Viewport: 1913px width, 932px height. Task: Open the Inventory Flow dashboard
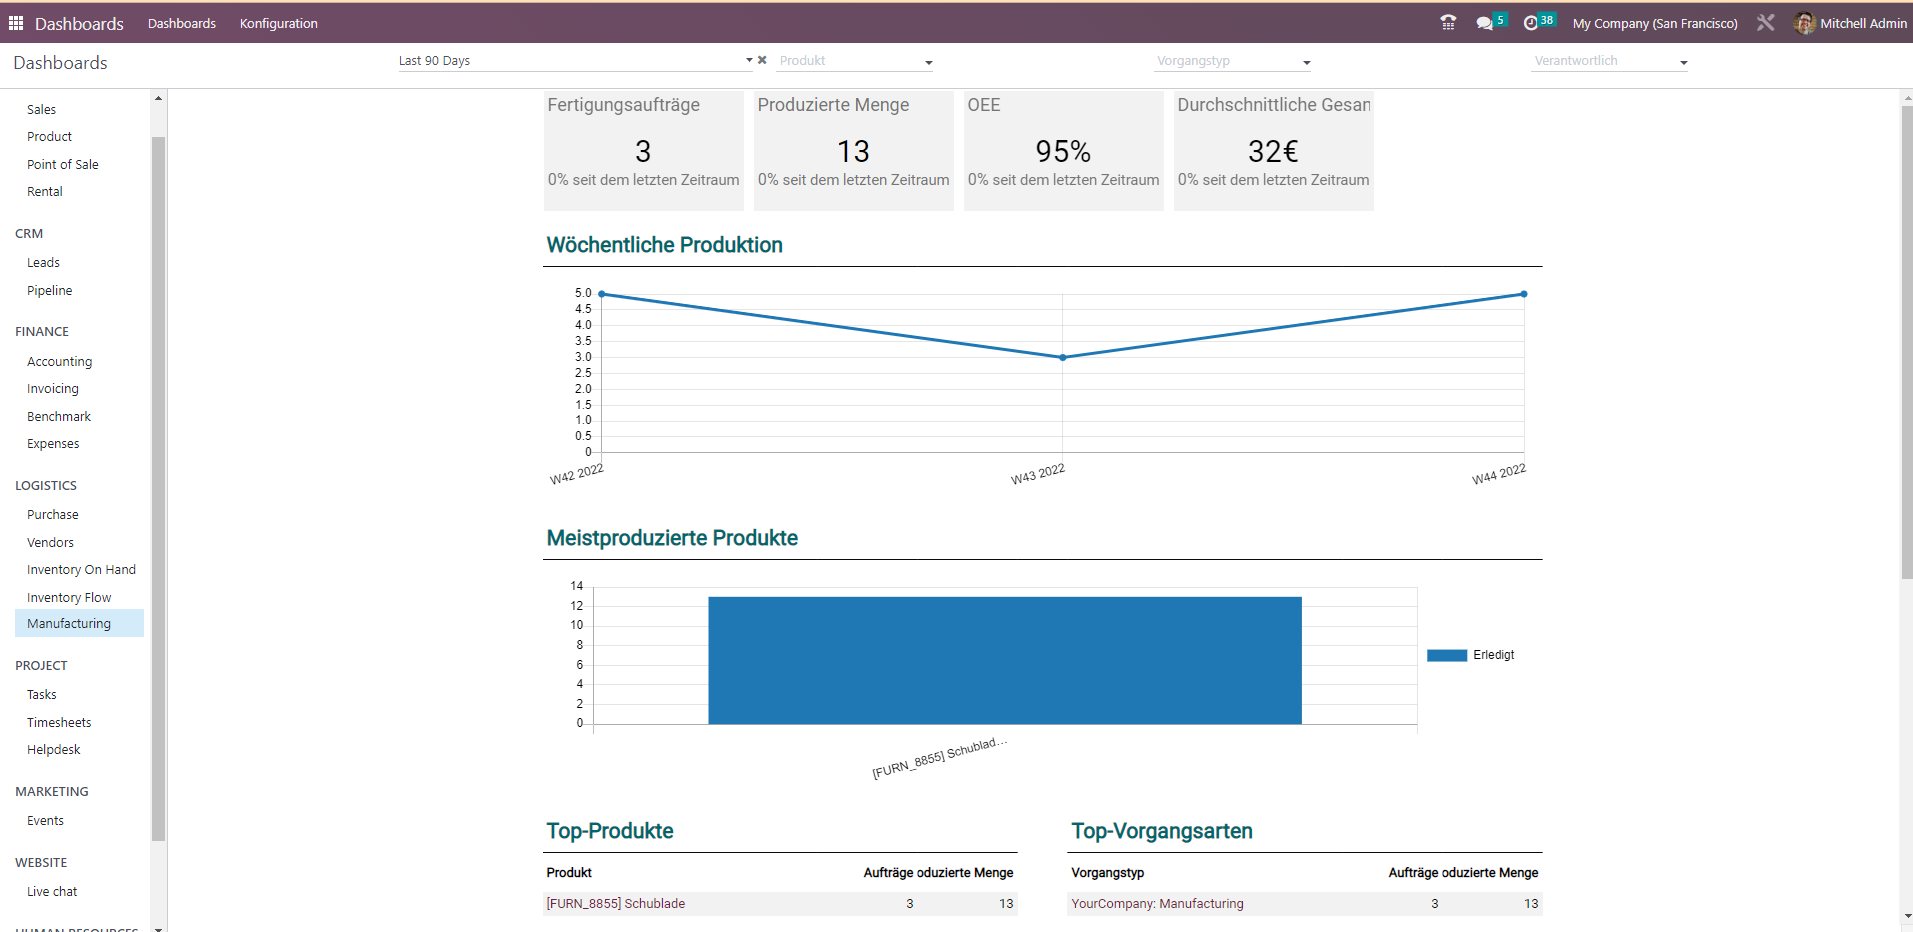tap(69, 597)
